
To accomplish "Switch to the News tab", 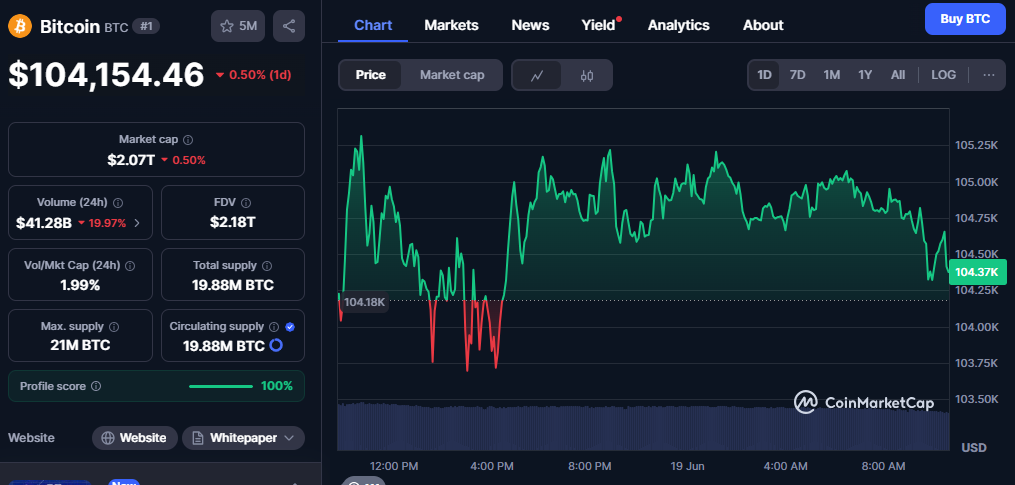I will [530, 25].
